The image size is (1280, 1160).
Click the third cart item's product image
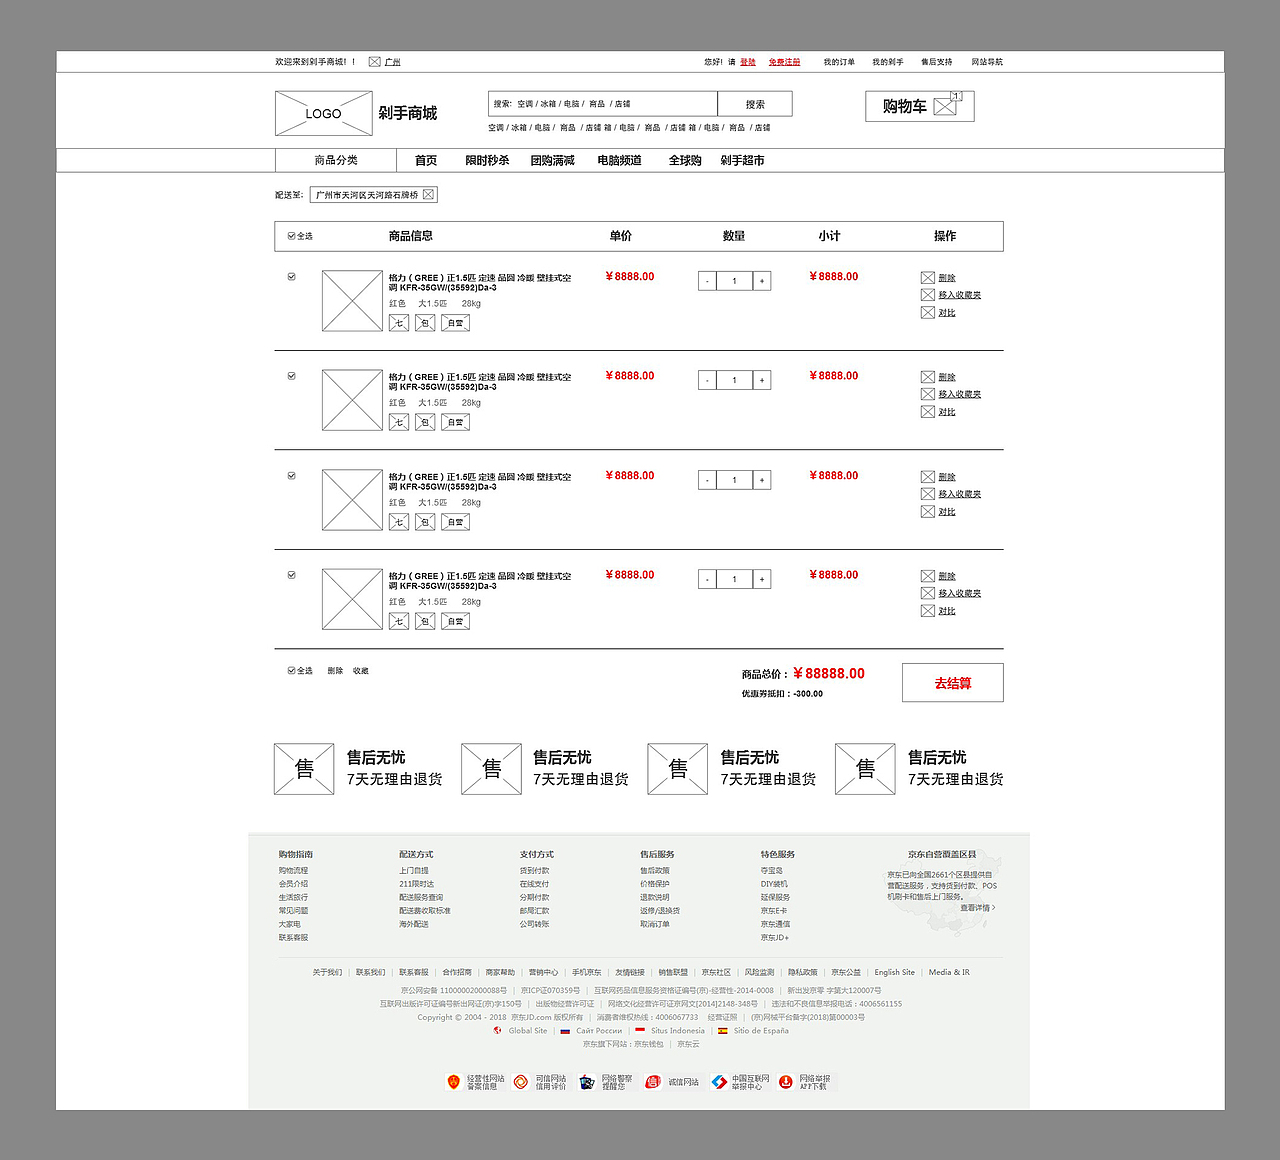(x=352, y=500)
